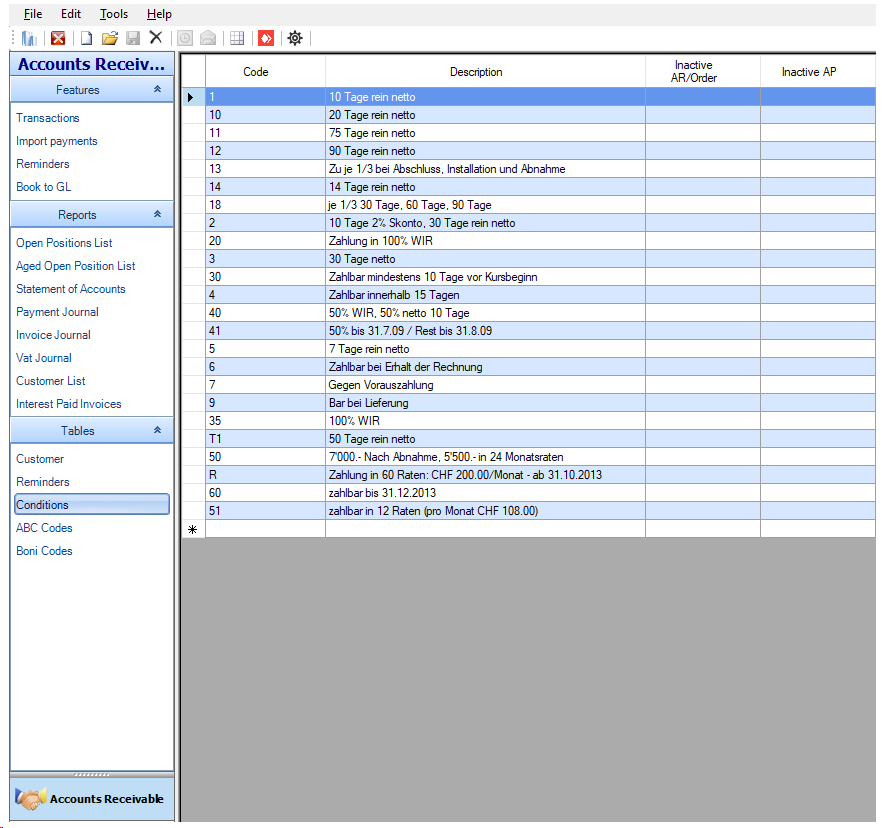Click the Inactive AR/Order column header

(x=703, y=71)
